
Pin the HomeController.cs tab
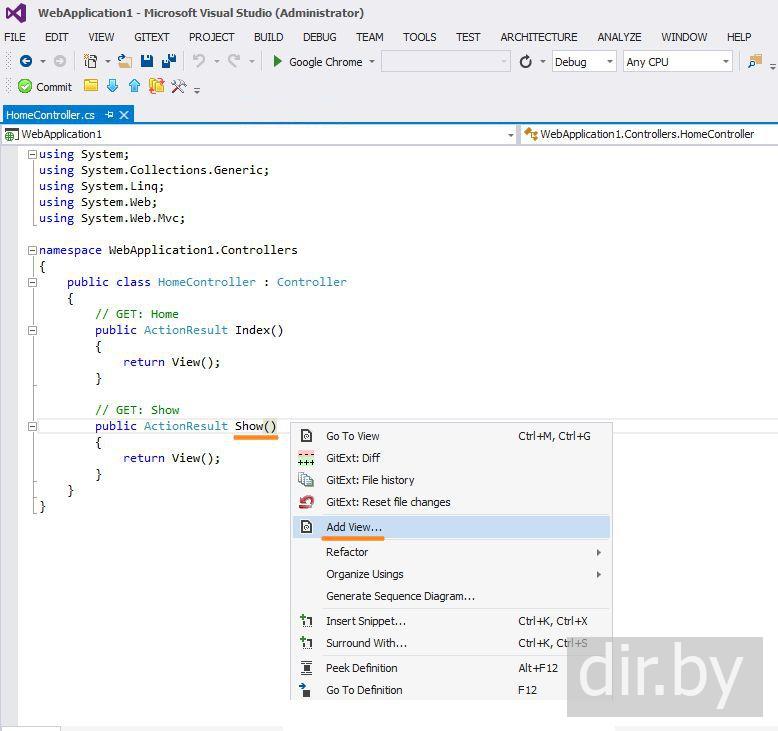tap(109, 115)
